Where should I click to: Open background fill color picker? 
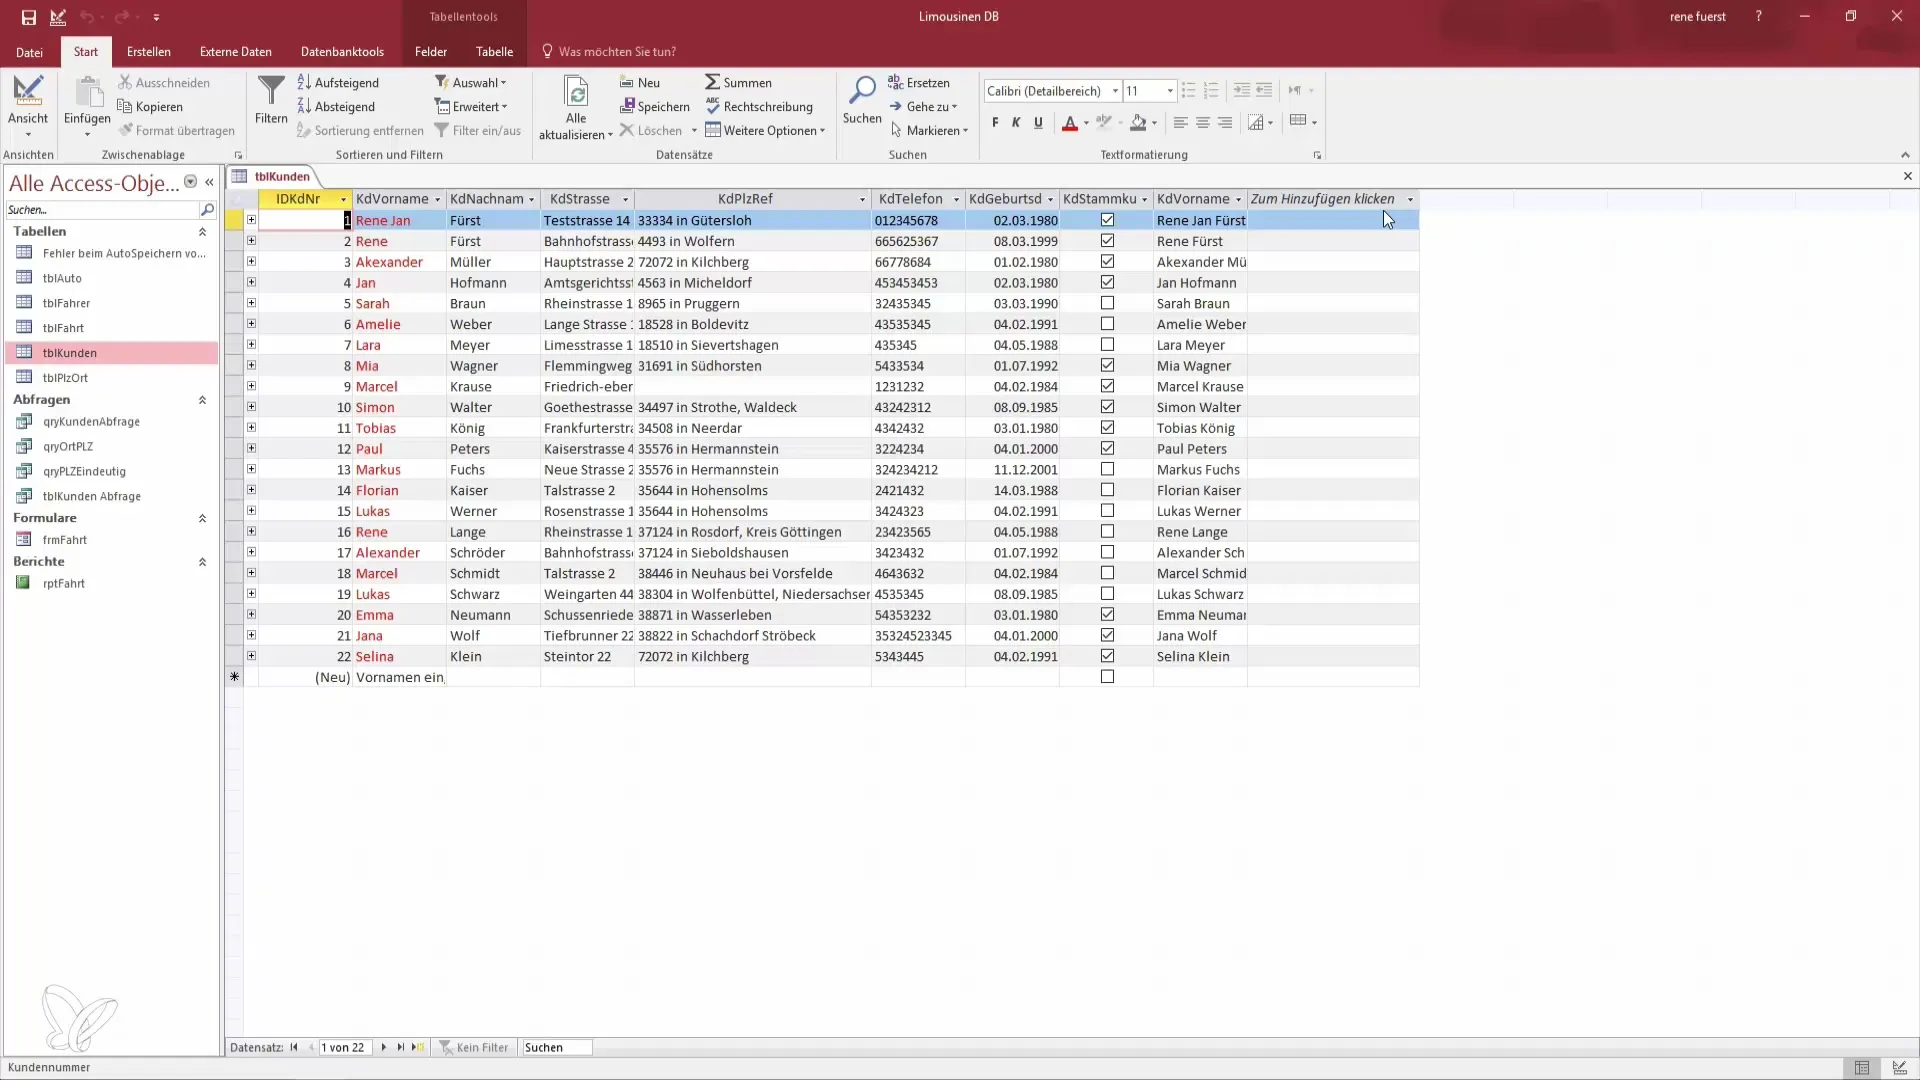click(1154, 123)
